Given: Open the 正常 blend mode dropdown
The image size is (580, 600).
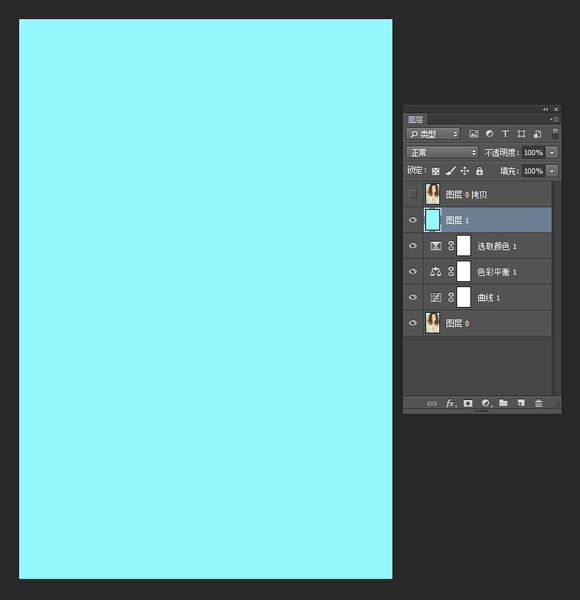Looking at the screenshot, I should click(x=442, y=152).
